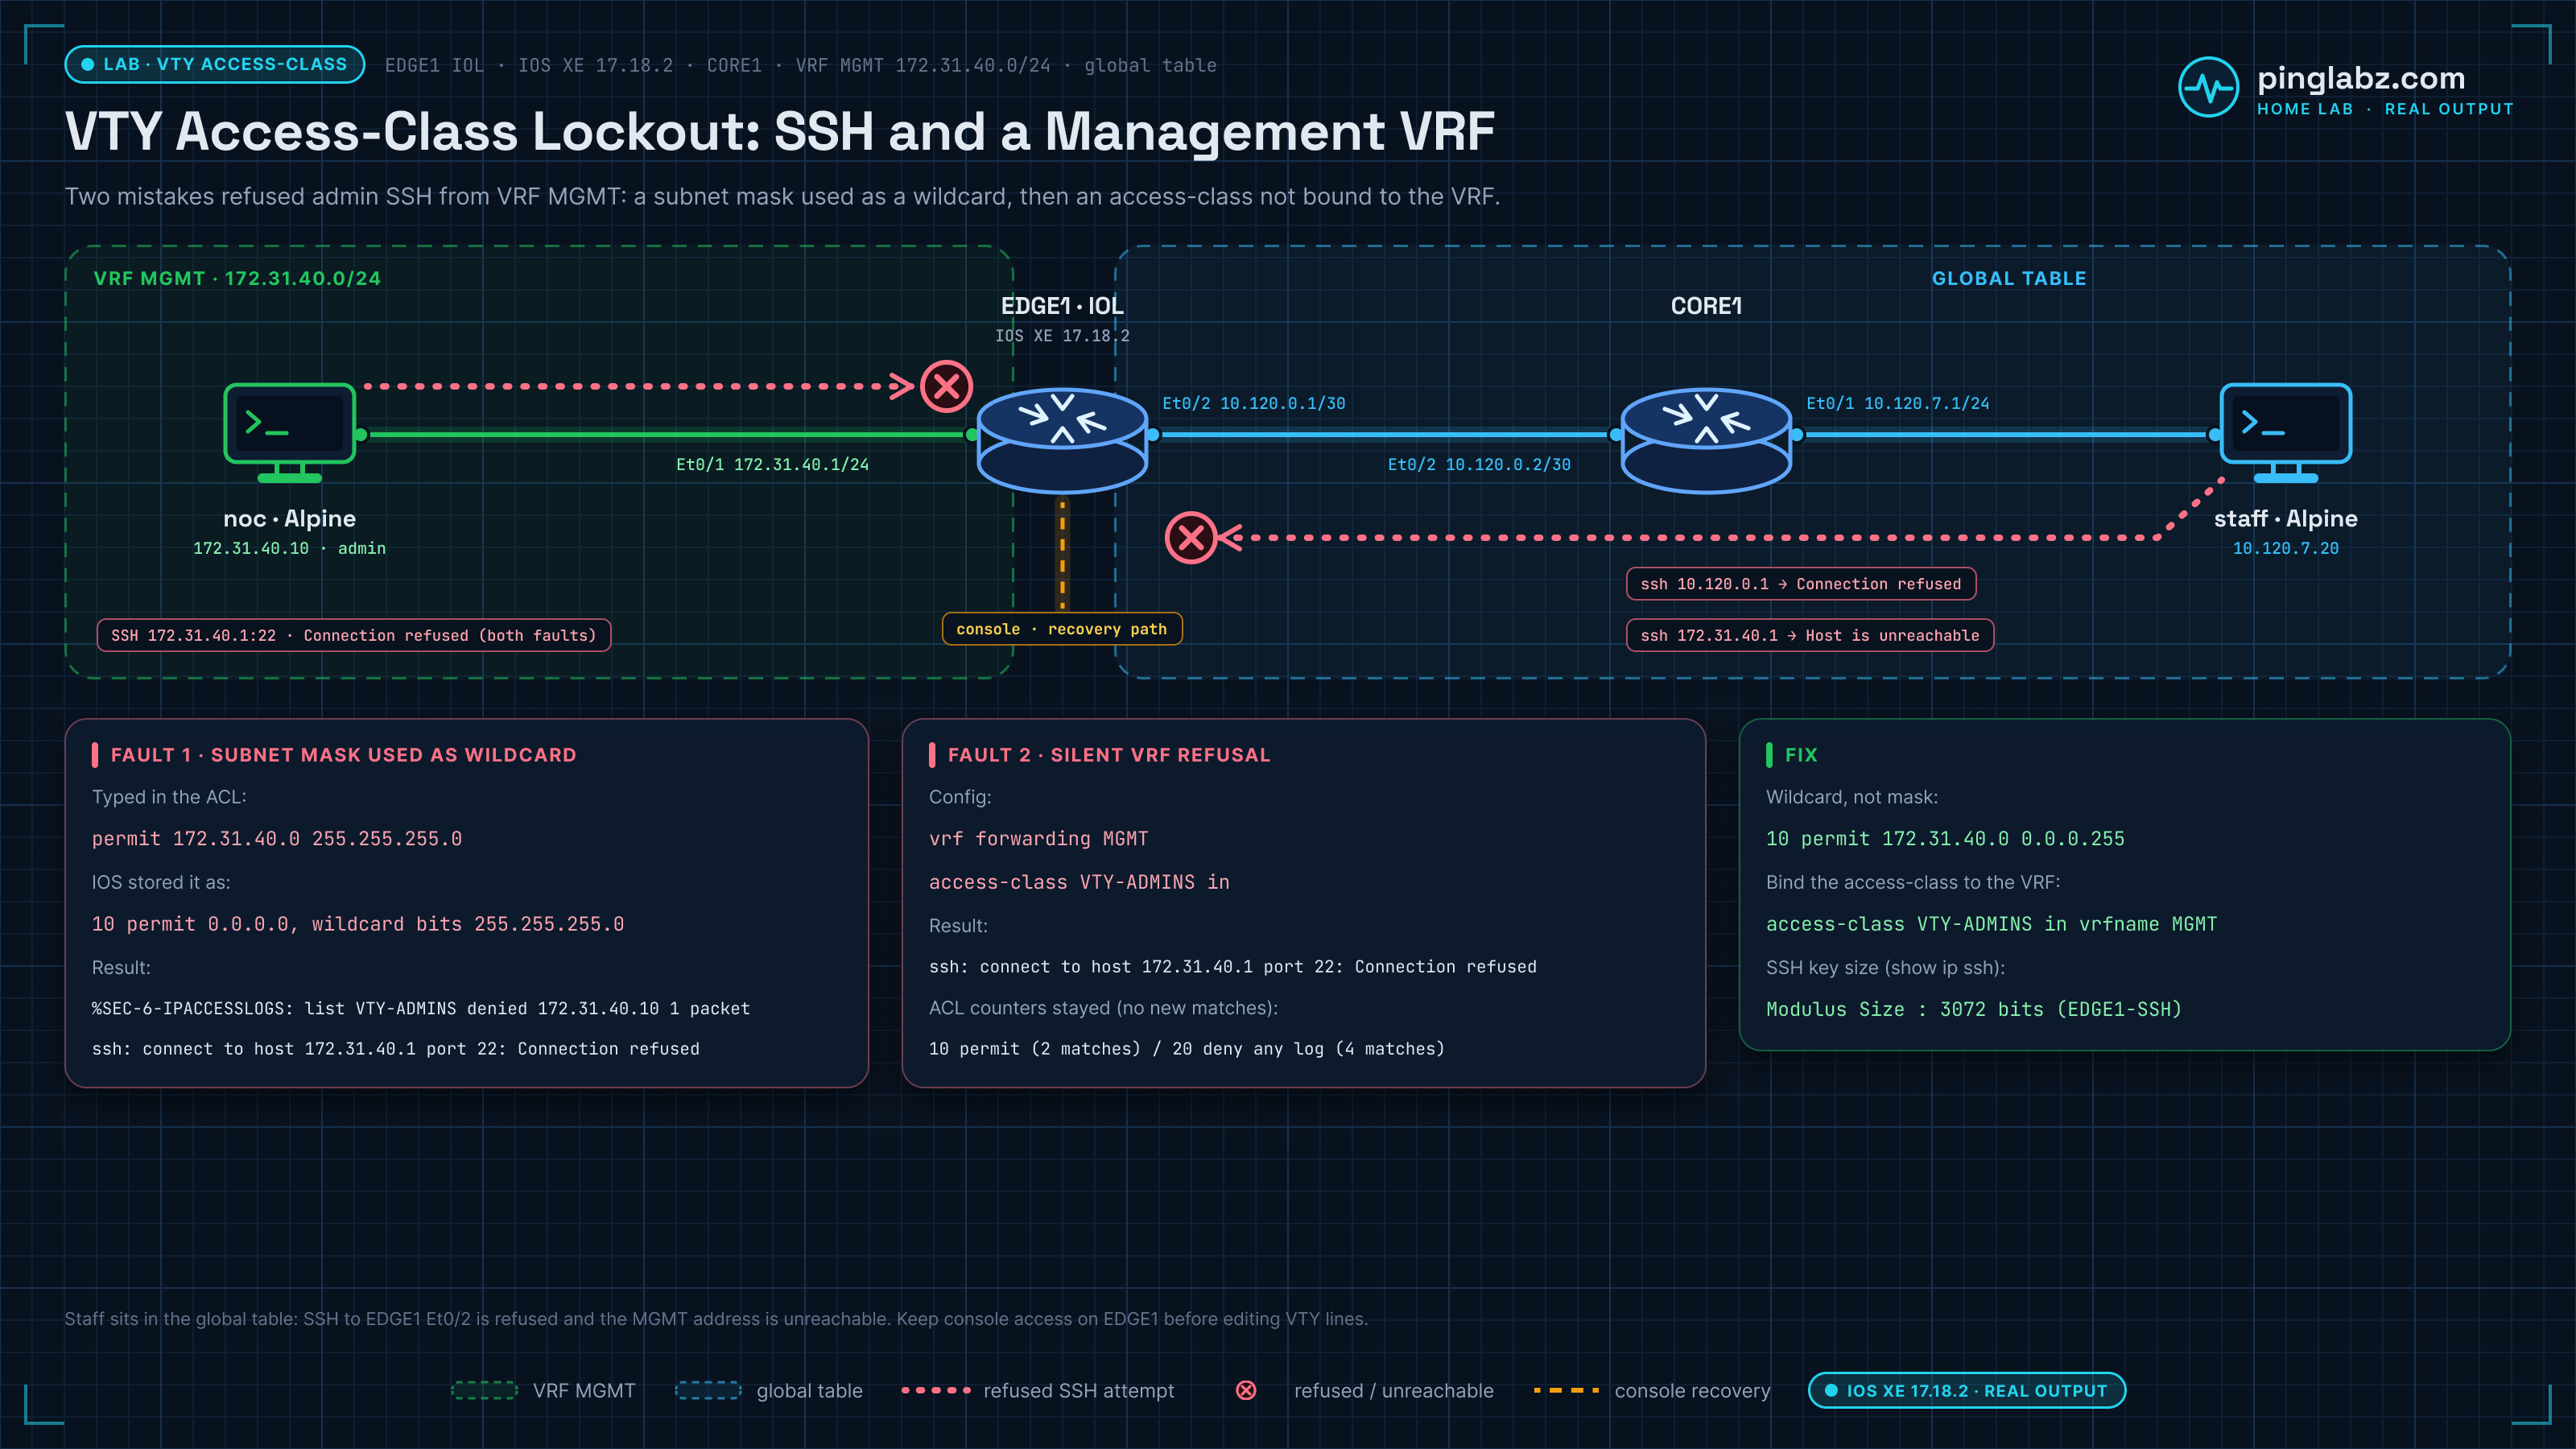This screenshot has width=2576, height=1449.
Task: Click the global table legend swatch
Action: 708,1390
